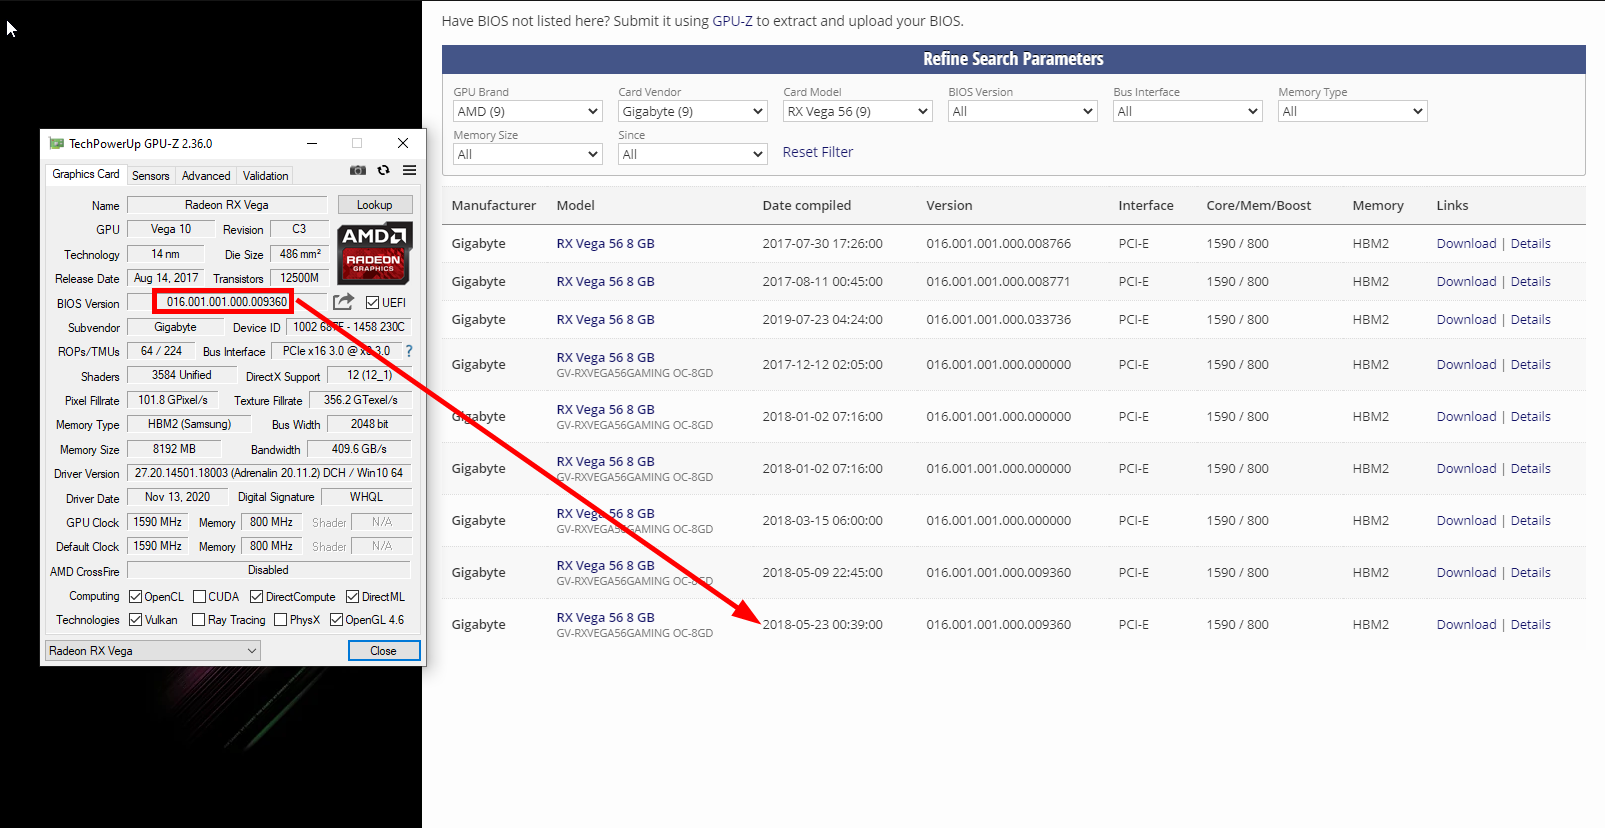Download the 2018-03-15 BIOS
1605x828 pixels.
pos(1466,520)
